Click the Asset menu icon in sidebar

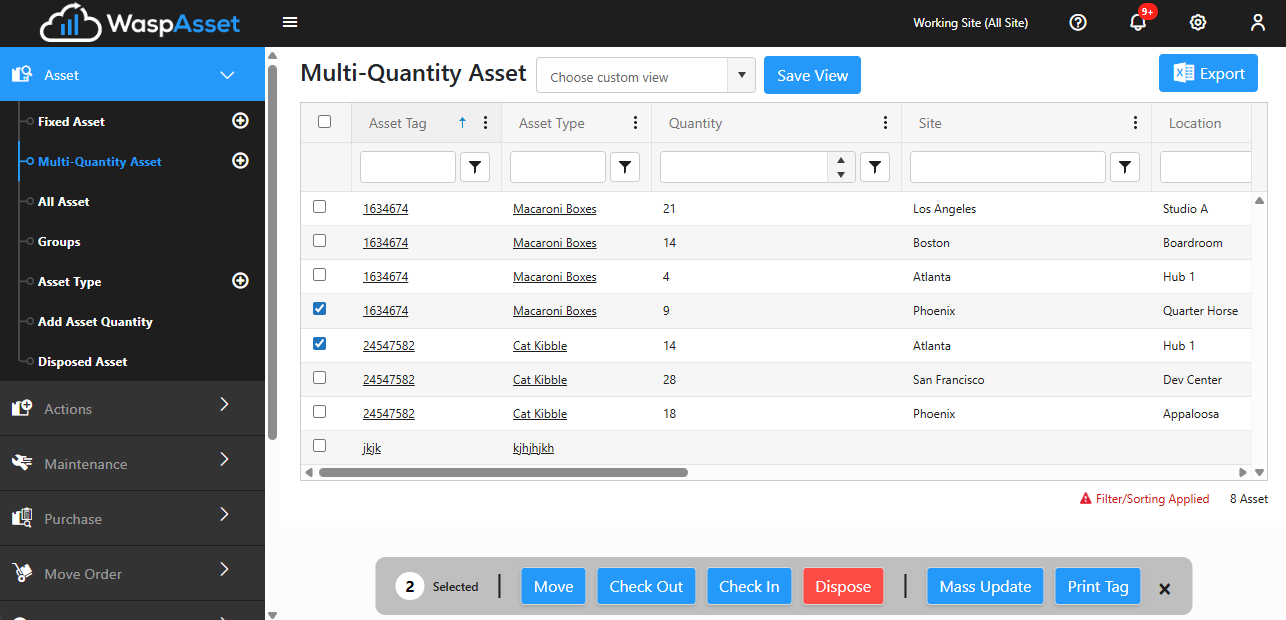[x=22, y=75]
